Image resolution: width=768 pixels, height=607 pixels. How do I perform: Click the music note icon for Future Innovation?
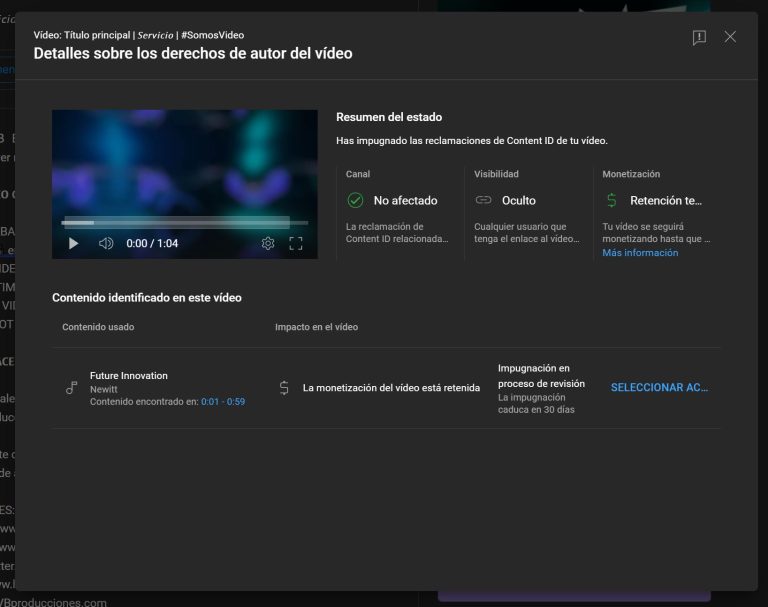pyautogui.click(x=72, y=388)
